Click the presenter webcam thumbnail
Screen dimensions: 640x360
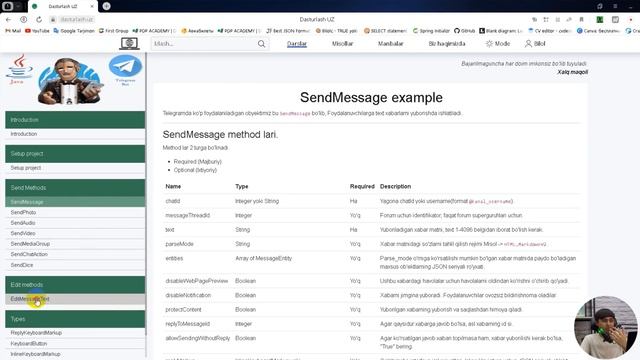click(x=606, y=327)
